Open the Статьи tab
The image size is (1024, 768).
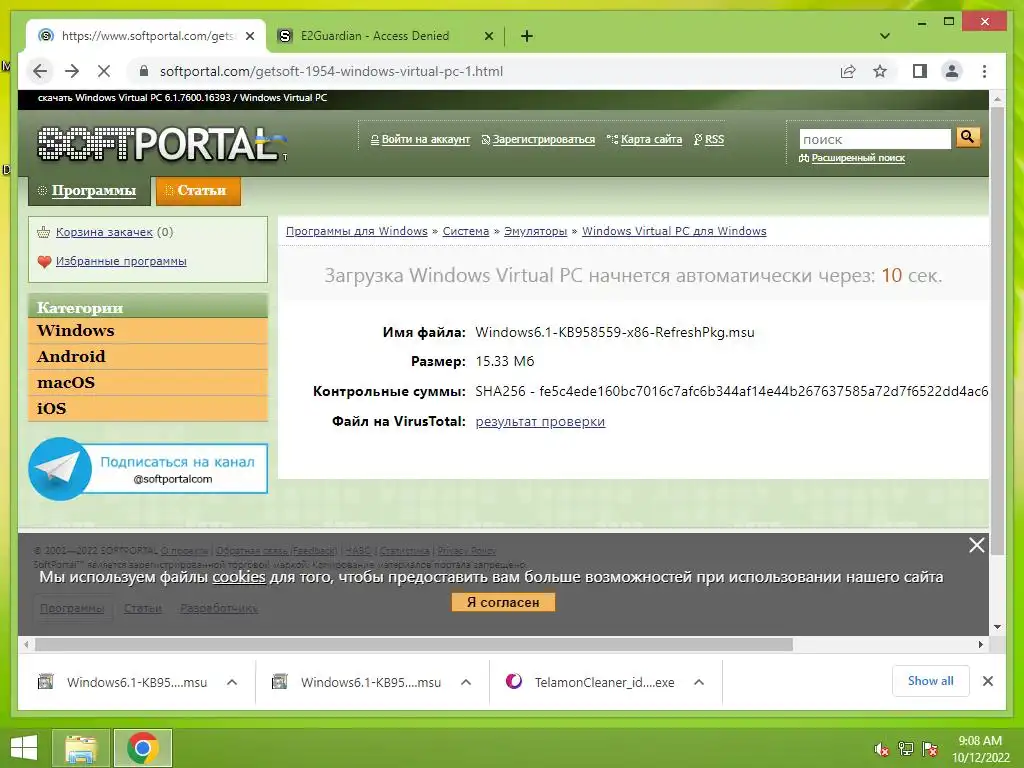point(199,191)
